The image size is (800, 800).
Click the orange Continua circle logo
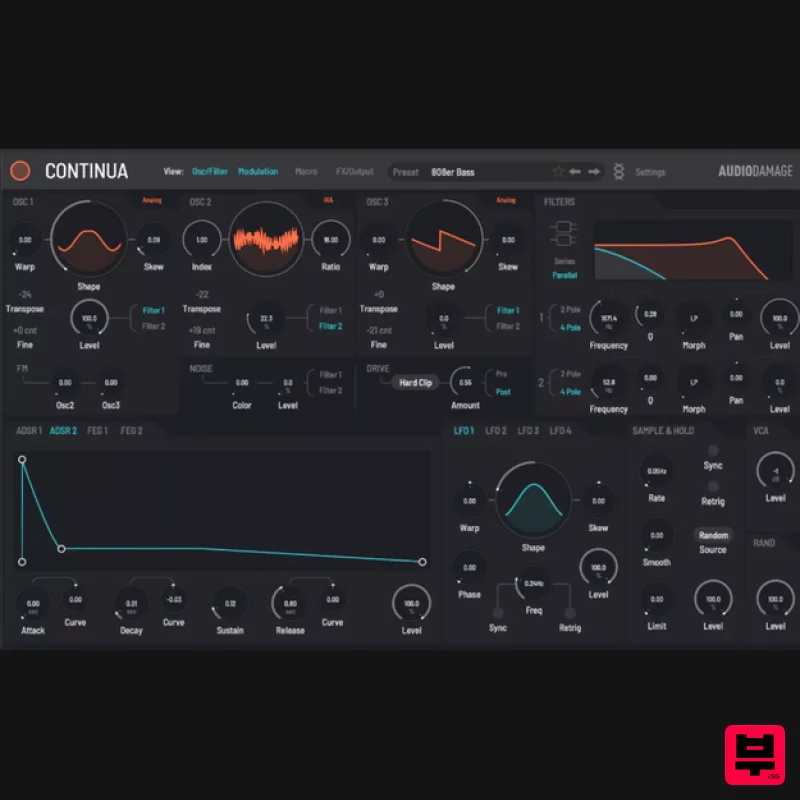pos(20,171)
